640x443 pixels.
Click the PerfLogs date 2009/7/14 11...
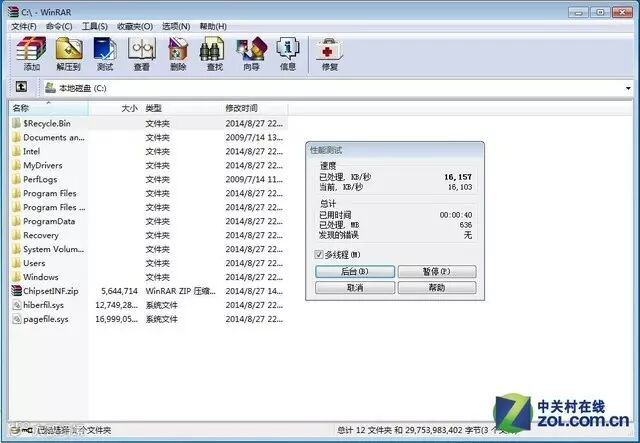[x=254, y=179]
